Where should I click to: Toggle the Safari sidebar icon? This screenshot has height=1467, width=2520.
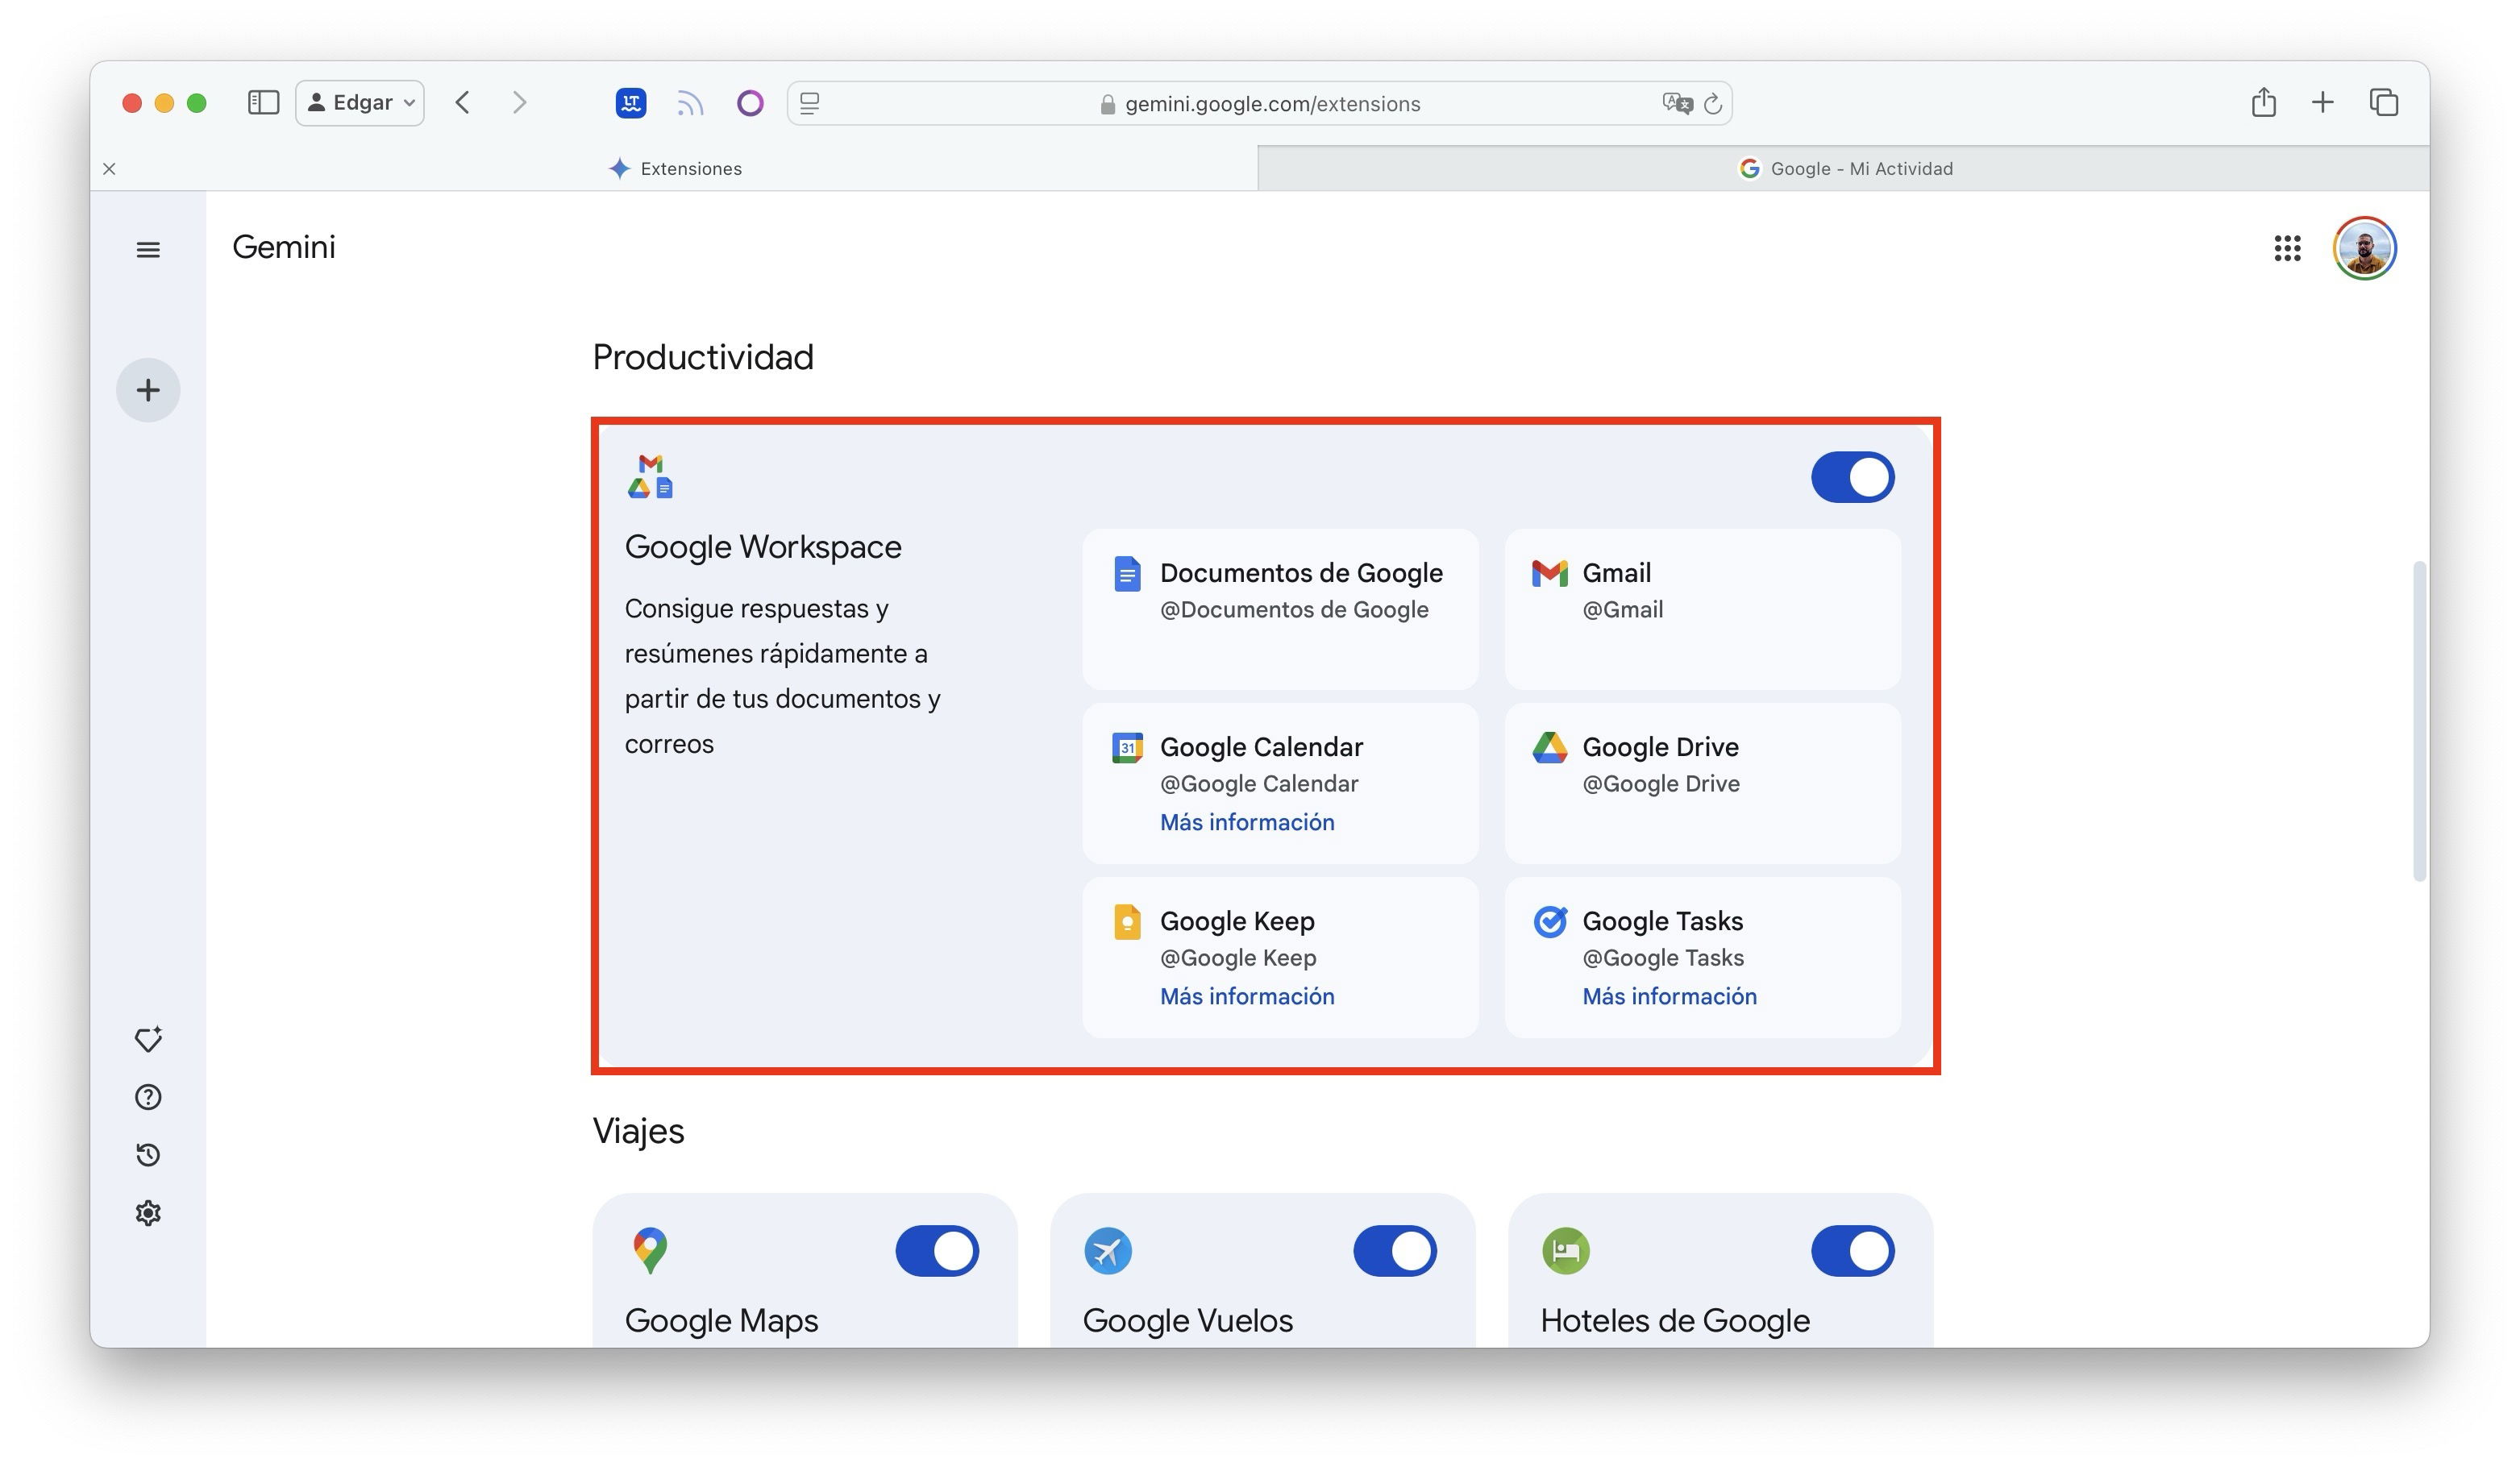tap(263, 103)
